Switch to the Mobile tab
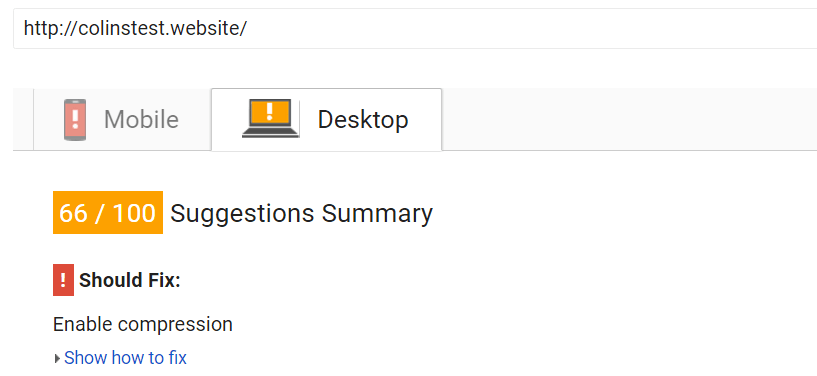The image size is (817, 376). point(122,119)
